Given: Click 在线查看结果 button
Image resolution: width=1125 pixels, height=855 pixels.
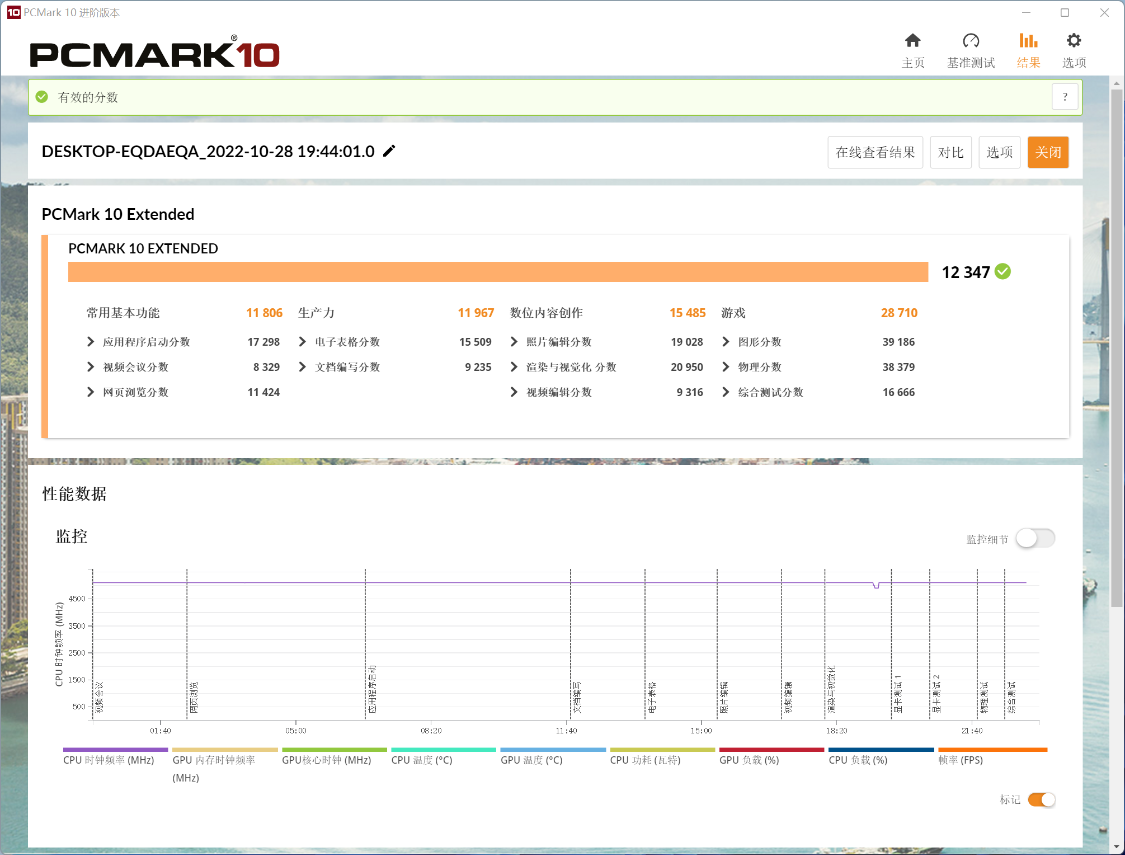Looking at the screenshot, I should [875, 152].
